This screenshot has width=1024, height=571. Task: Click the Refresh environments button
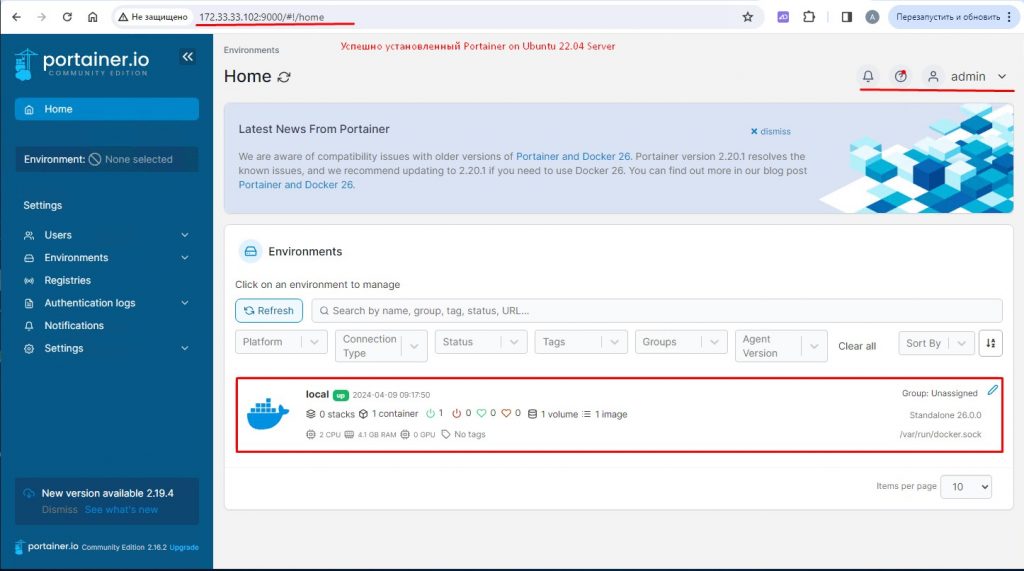269,311
